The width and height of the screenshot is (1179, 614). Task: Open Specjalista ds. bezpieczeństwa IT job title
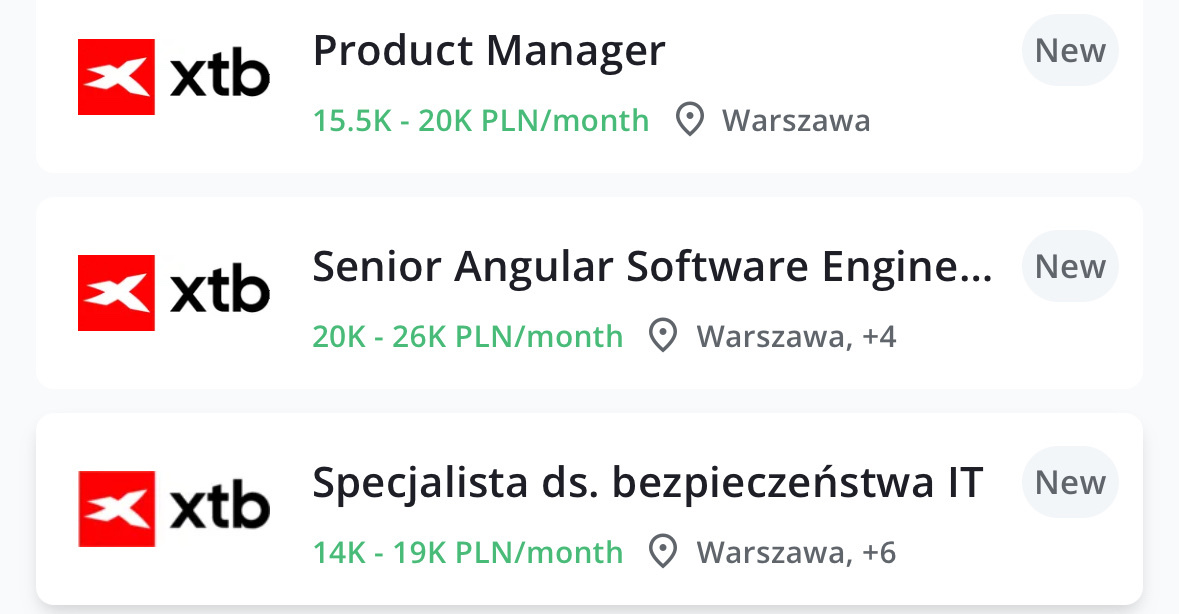click(x=648, y=483)
